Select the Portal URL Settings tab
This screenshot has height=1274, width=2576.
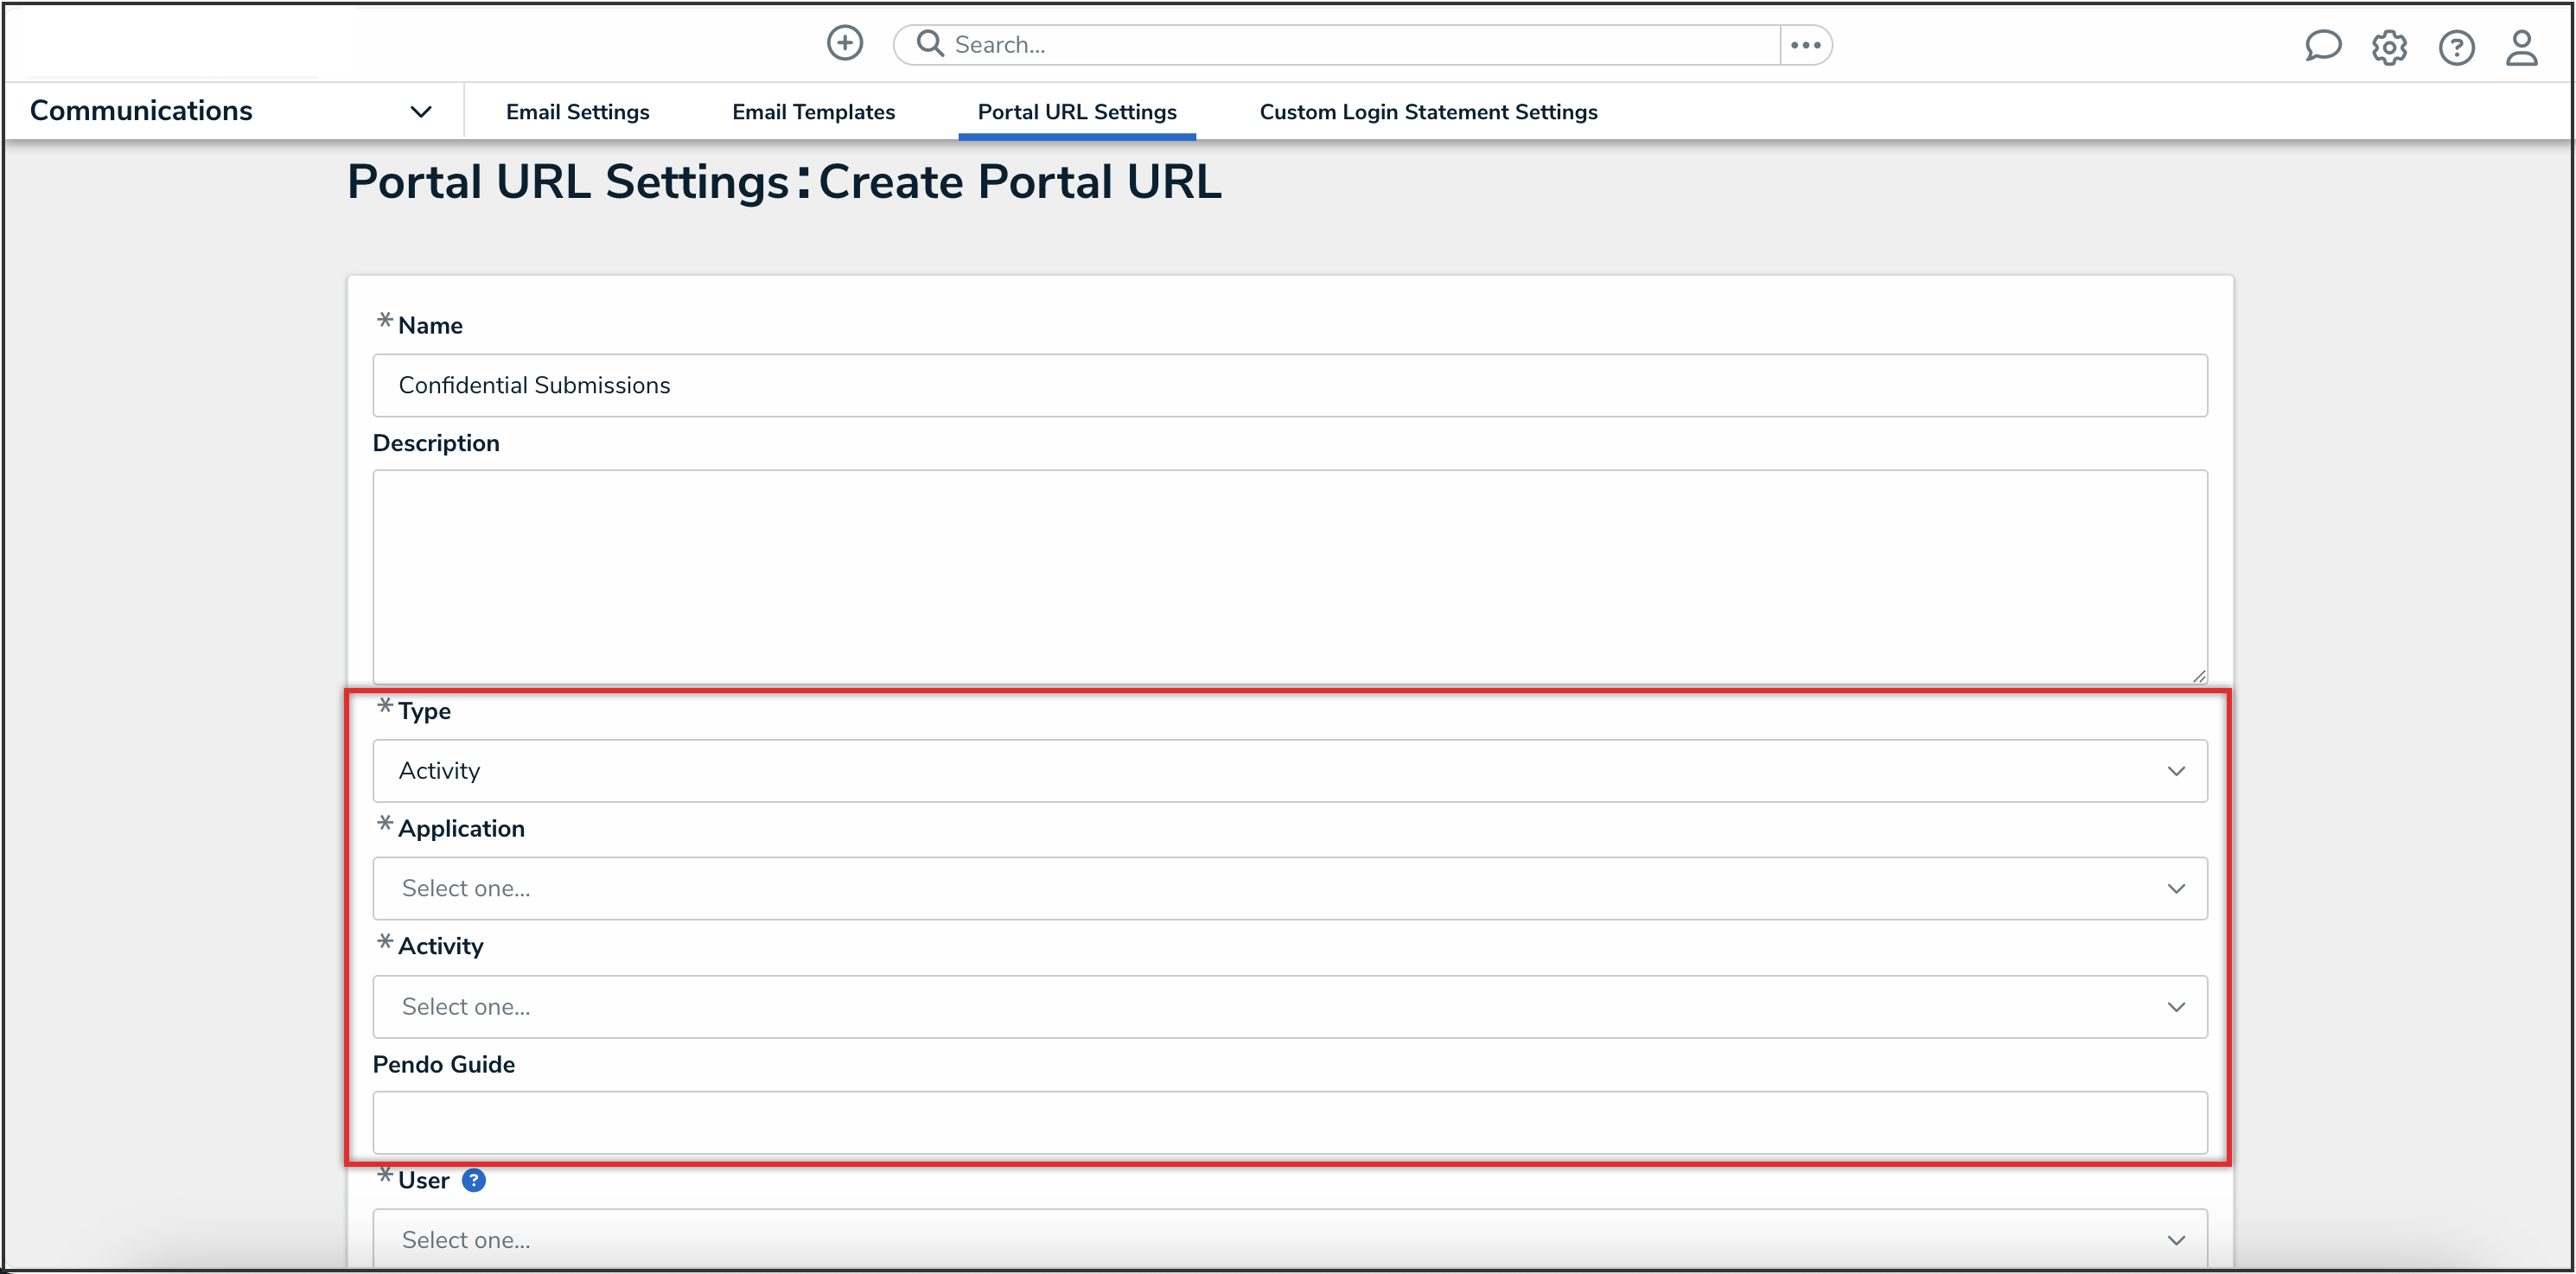(1076, 112)
